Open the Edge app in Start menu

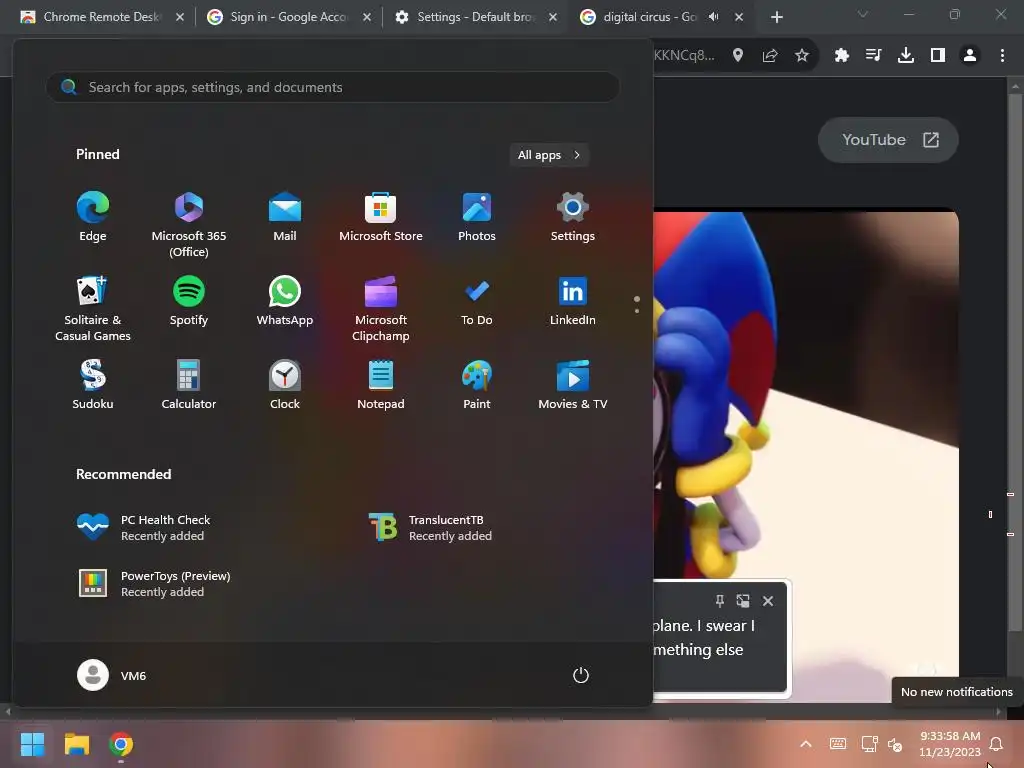tap(93, 217)
